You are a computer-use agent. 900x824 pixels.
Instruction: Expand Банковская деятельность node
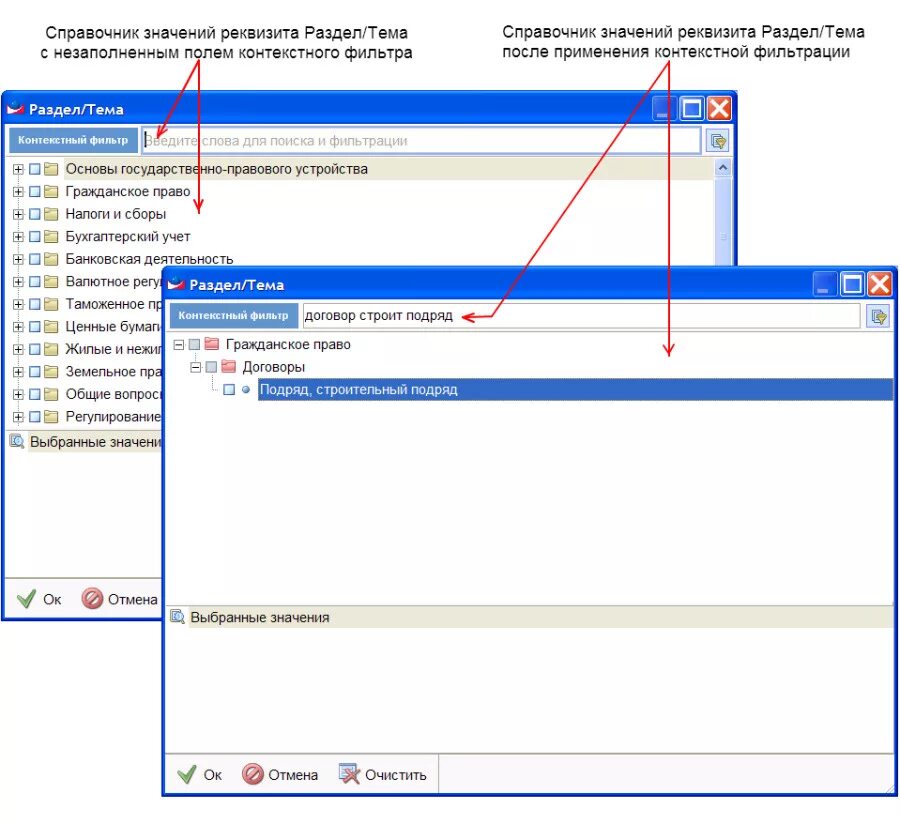coord(18,259)
